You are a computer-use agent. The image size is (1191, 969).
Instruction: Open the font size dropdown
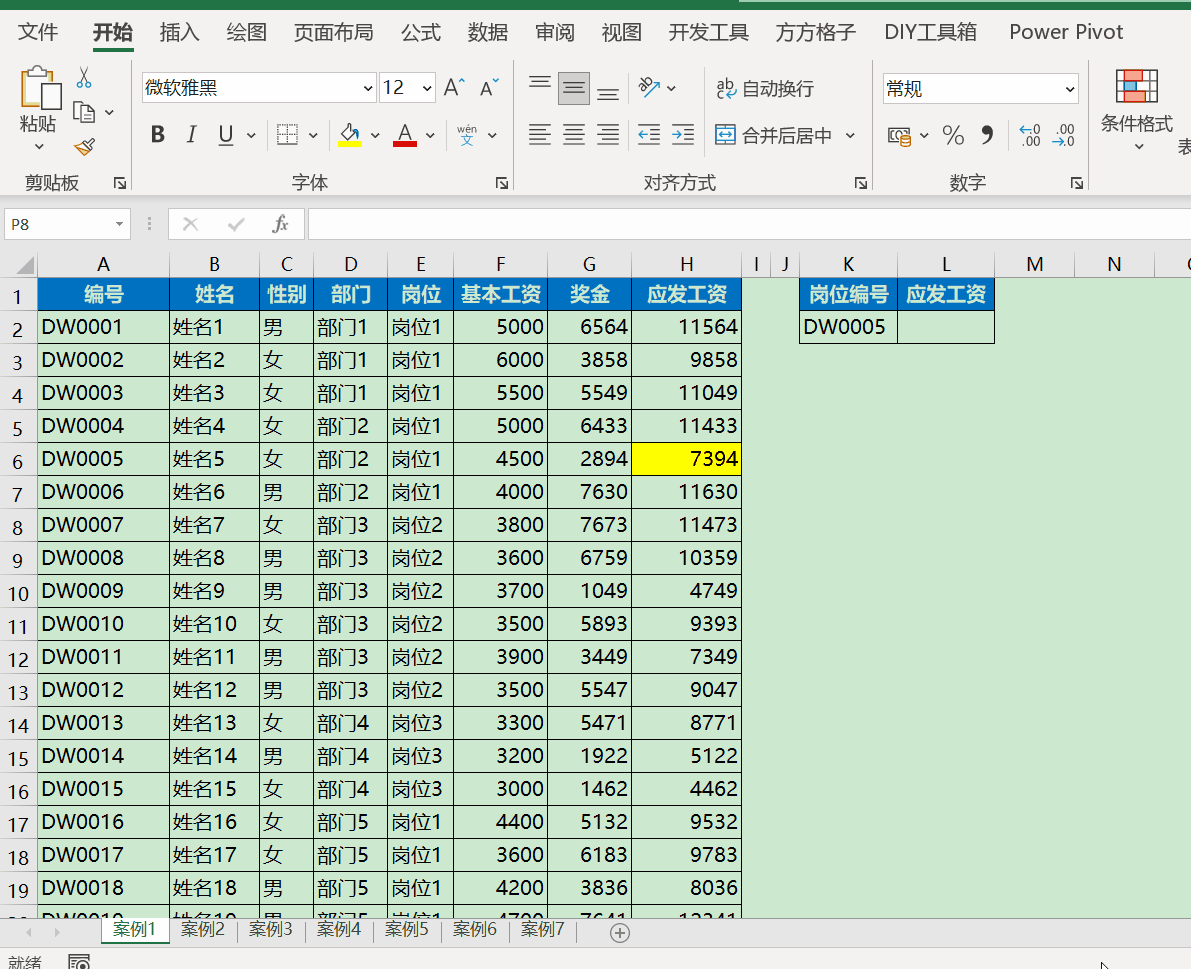click(428, 88)
